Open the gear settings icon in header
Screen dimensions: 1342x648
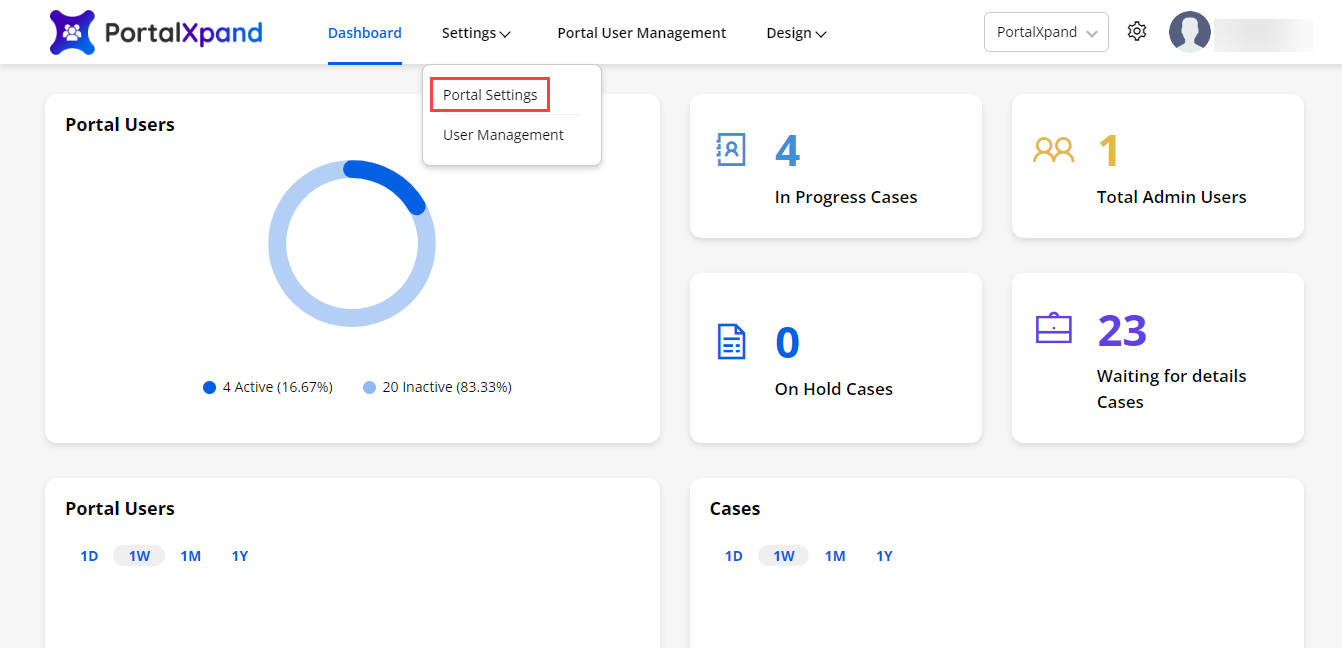pos(1136,32)
